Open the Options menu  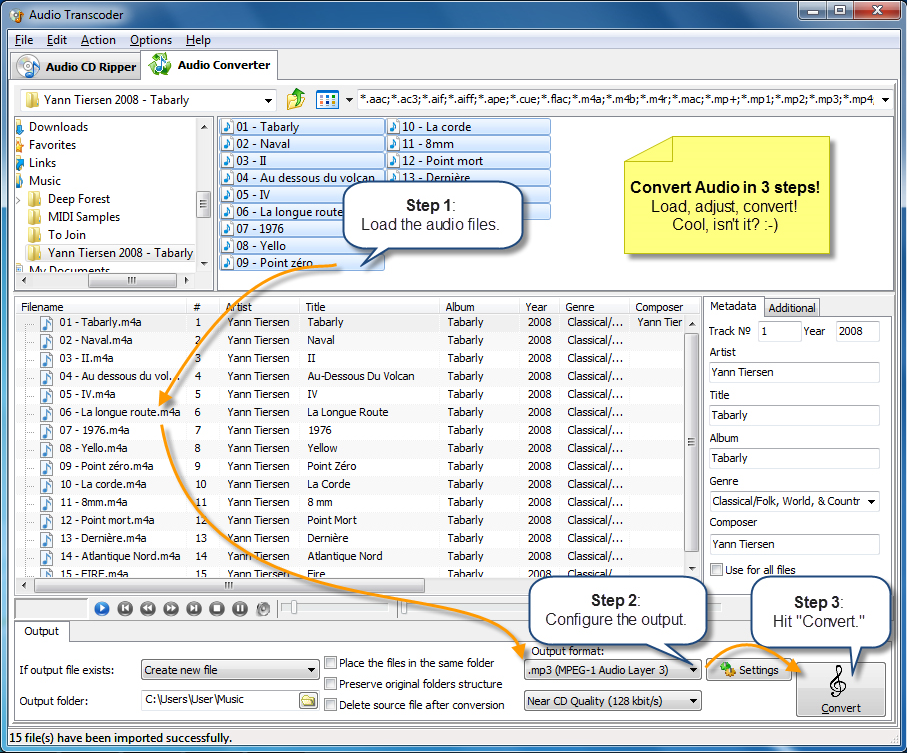click(x=151, y=40)
